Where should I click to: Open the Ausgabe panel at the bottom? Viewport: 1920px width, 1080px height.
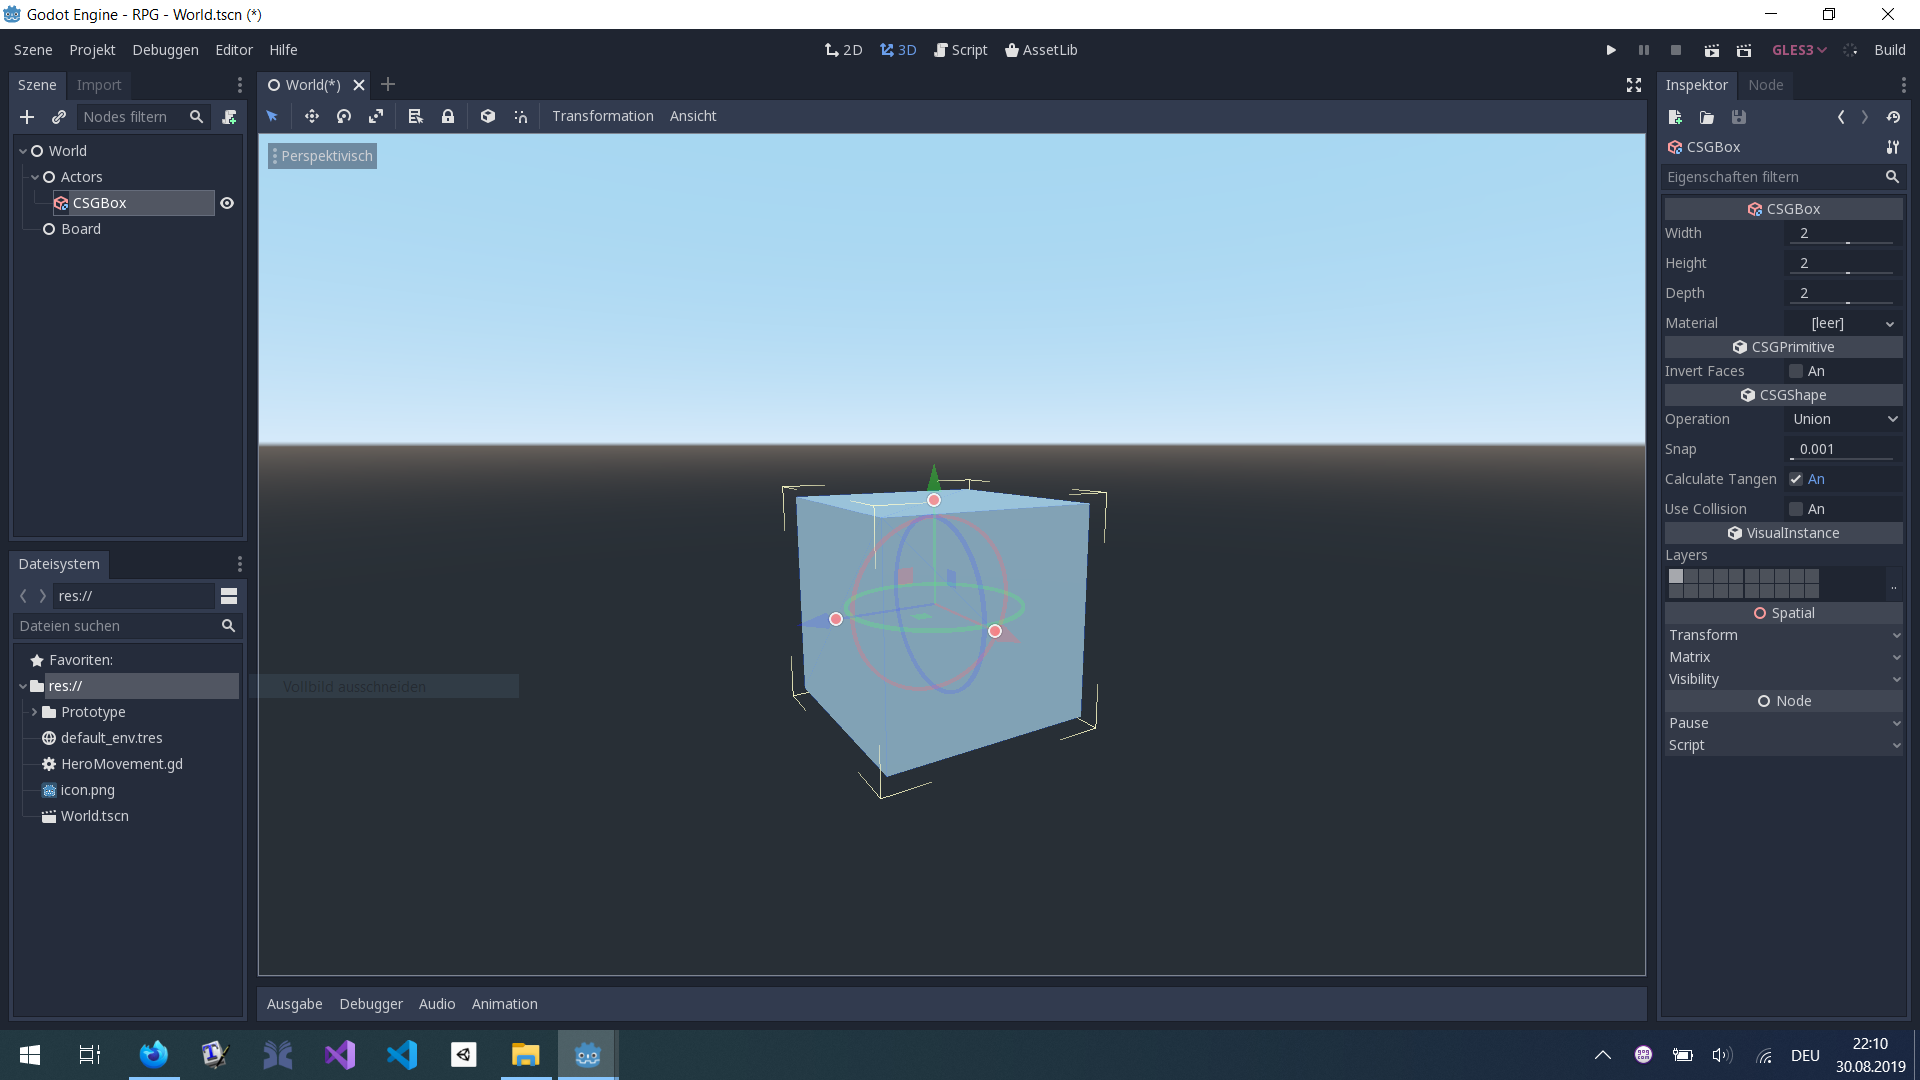tap(294, 1003)
